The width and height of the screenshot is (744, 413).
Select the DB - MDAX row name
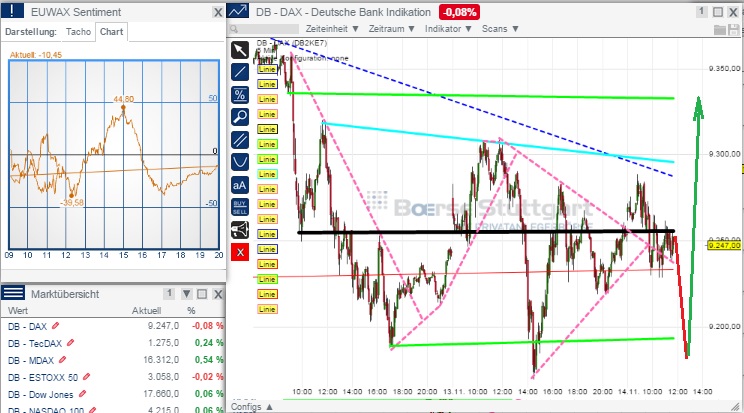point(31,360)
